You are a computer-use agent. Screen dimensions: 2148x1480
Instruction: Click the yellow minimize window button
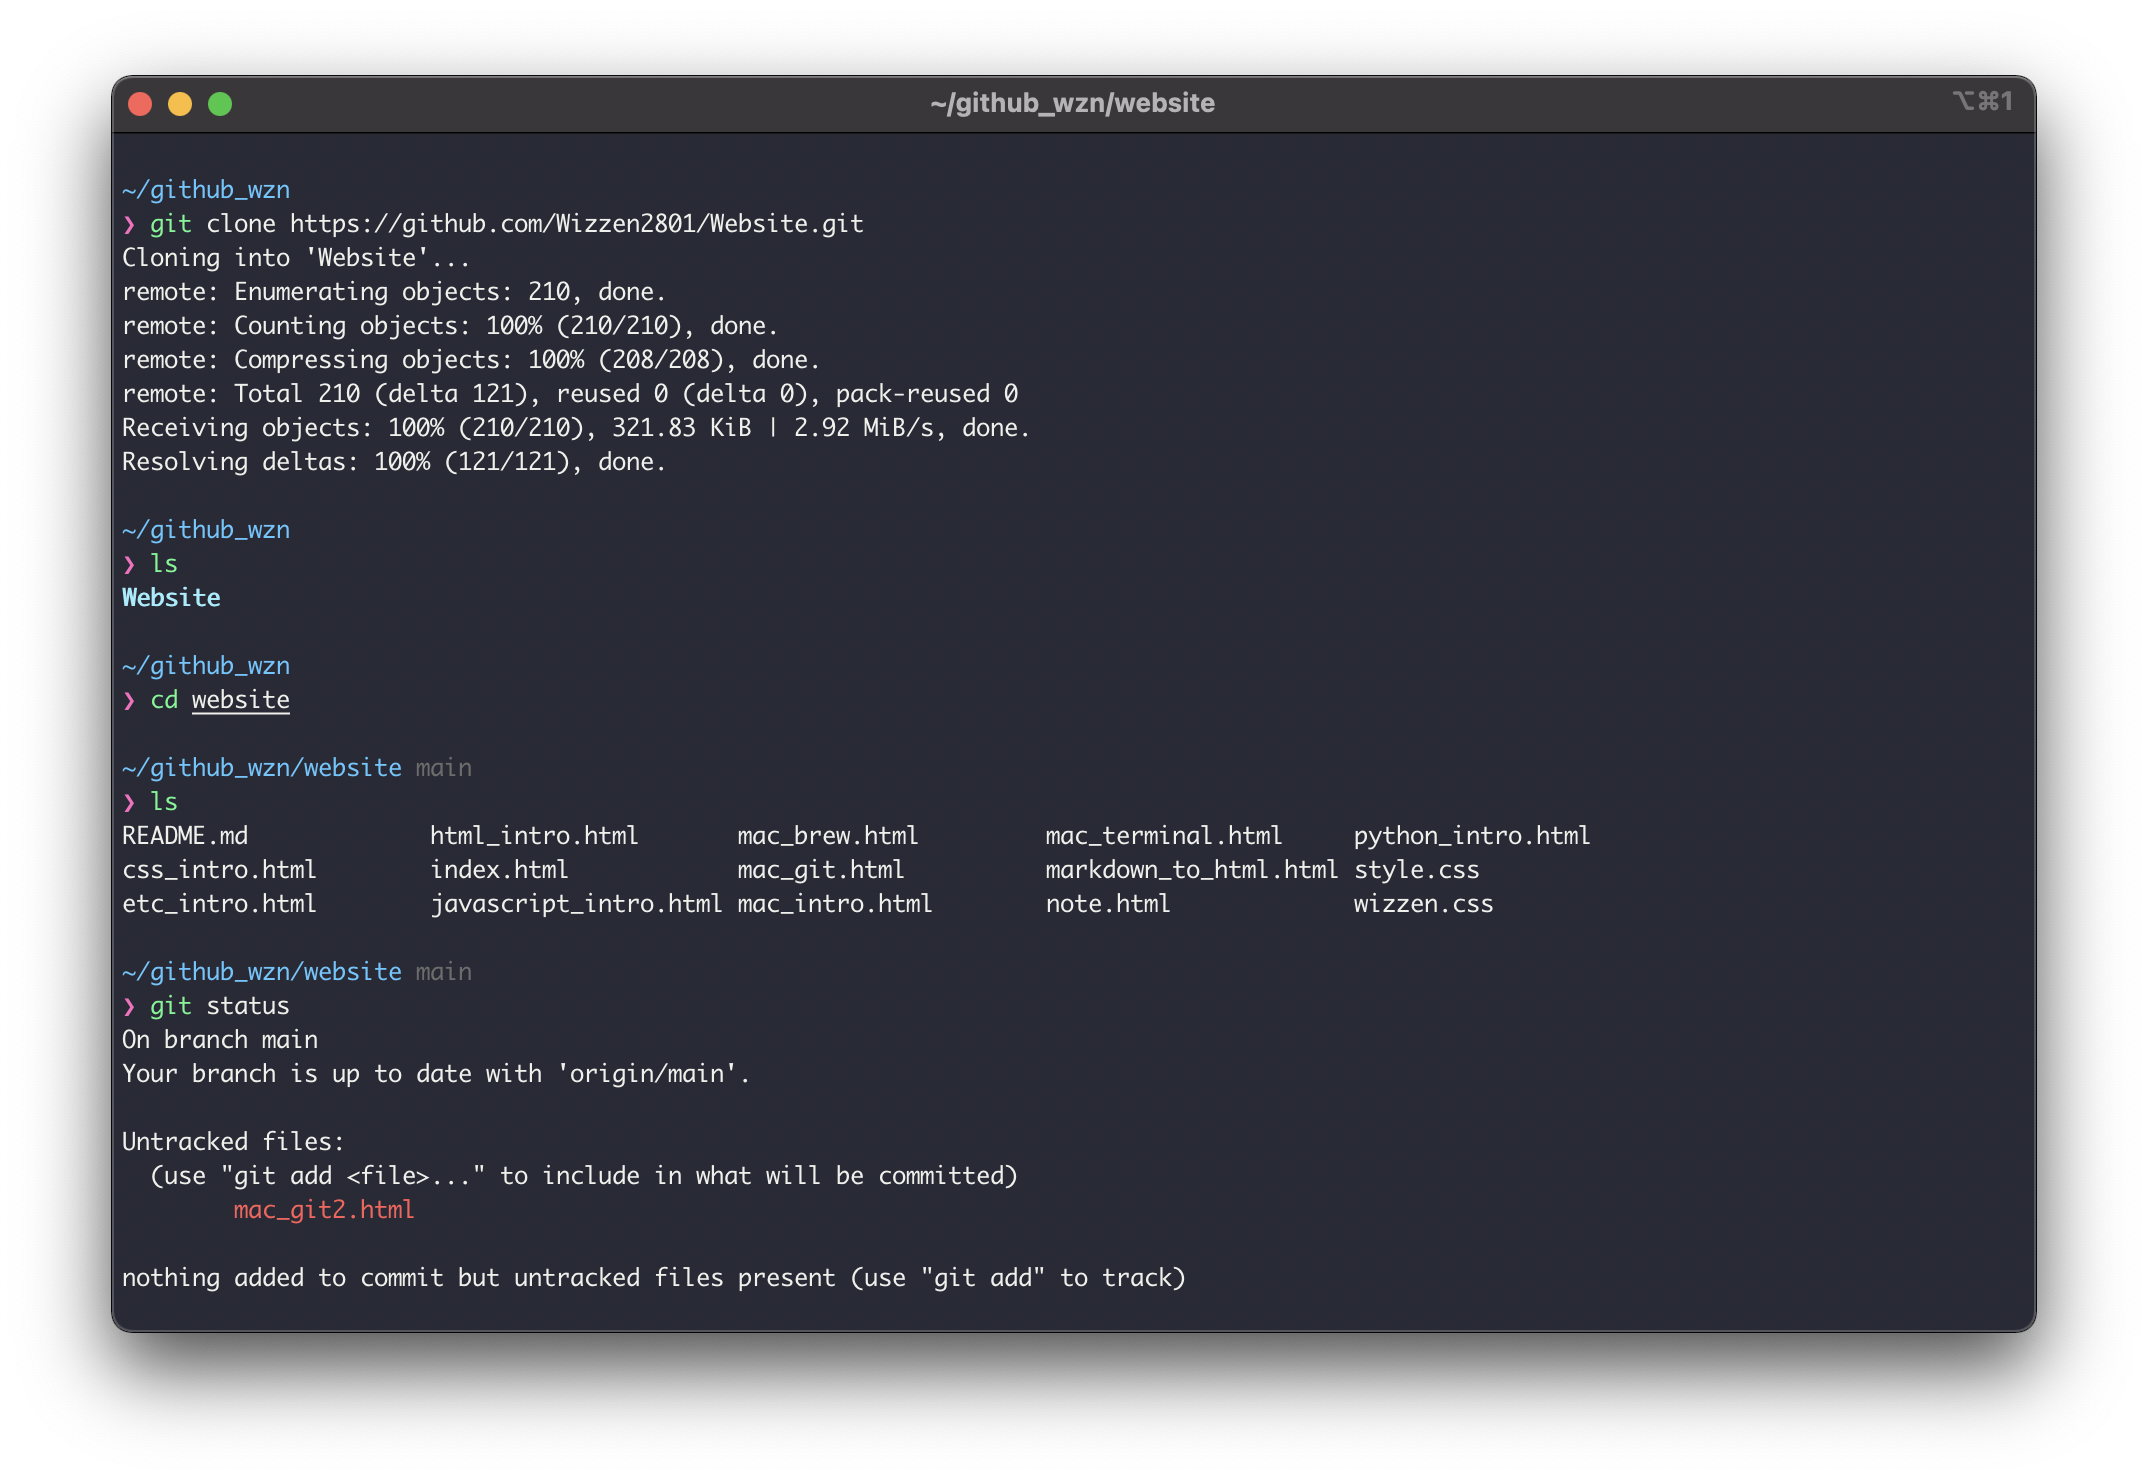180,104
